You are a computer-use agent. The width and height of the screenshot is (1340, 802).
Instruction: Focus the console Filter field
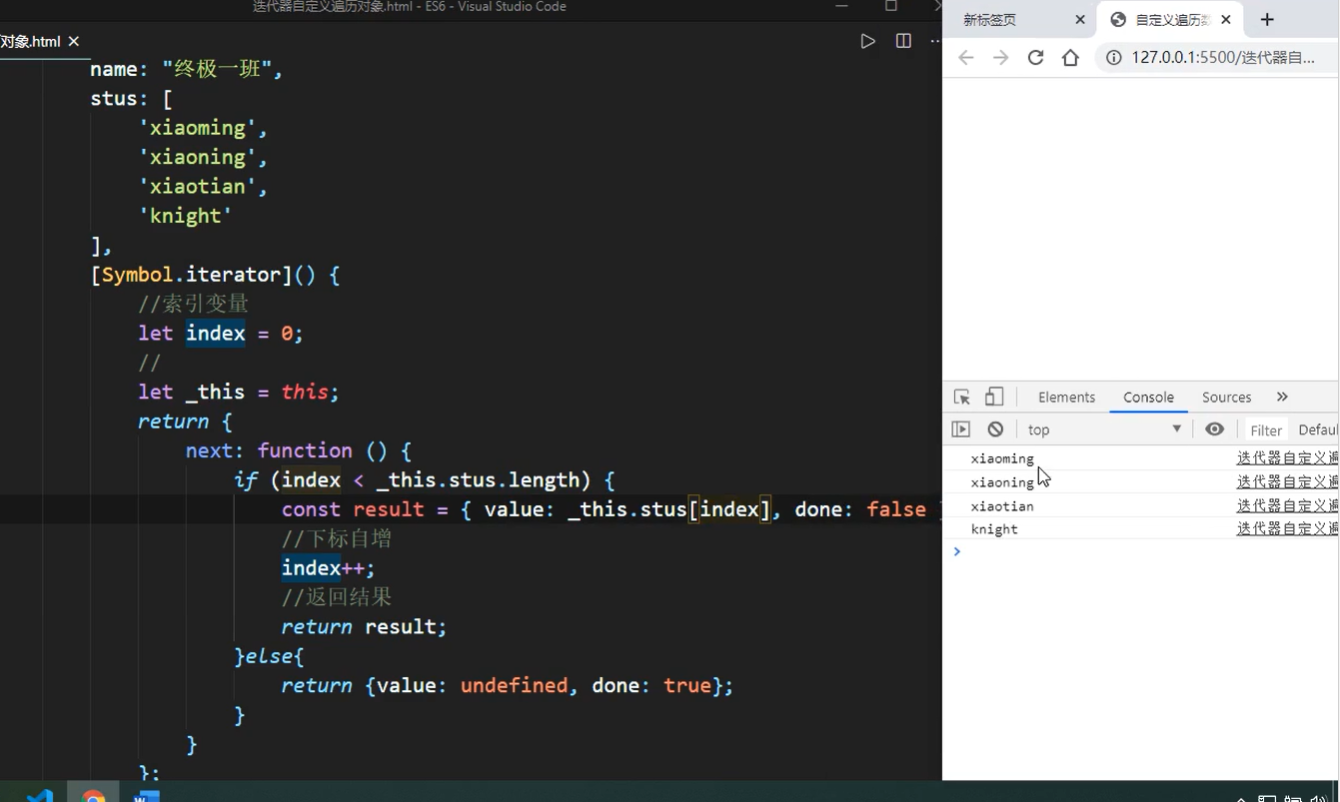[x=1266, y=430]
